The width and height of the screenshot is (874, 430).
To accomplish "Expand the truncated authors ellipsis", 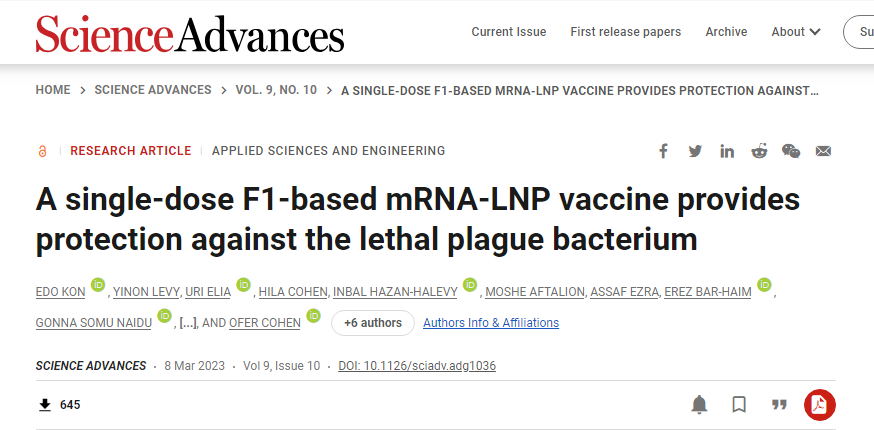I will tap(187, 323).
